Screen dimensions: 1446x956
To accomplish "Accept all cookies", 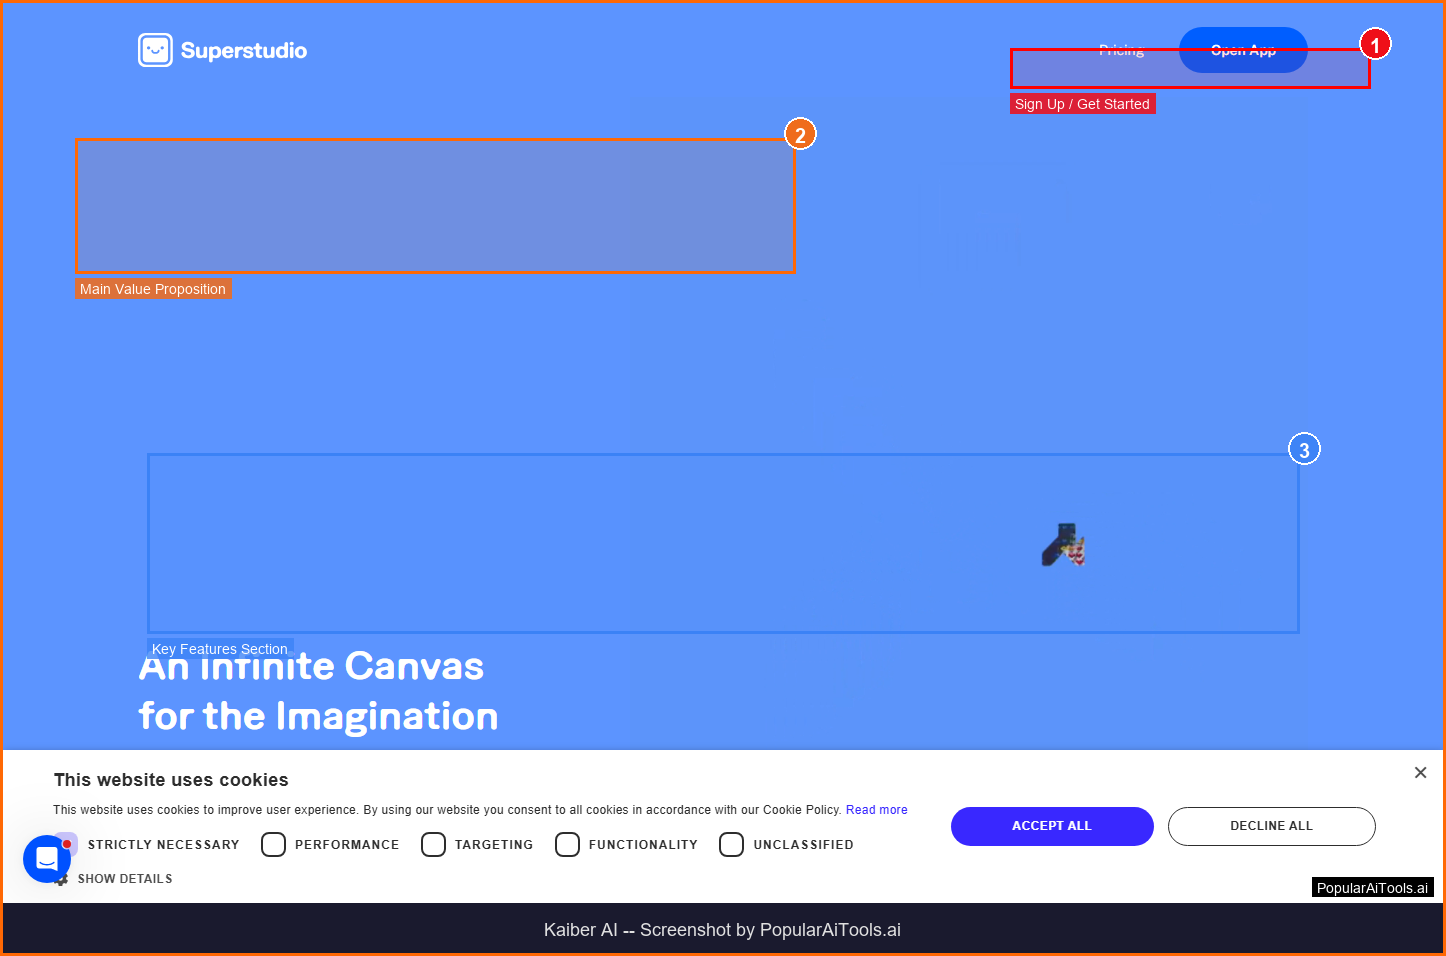I will (x=1052, y=825).
